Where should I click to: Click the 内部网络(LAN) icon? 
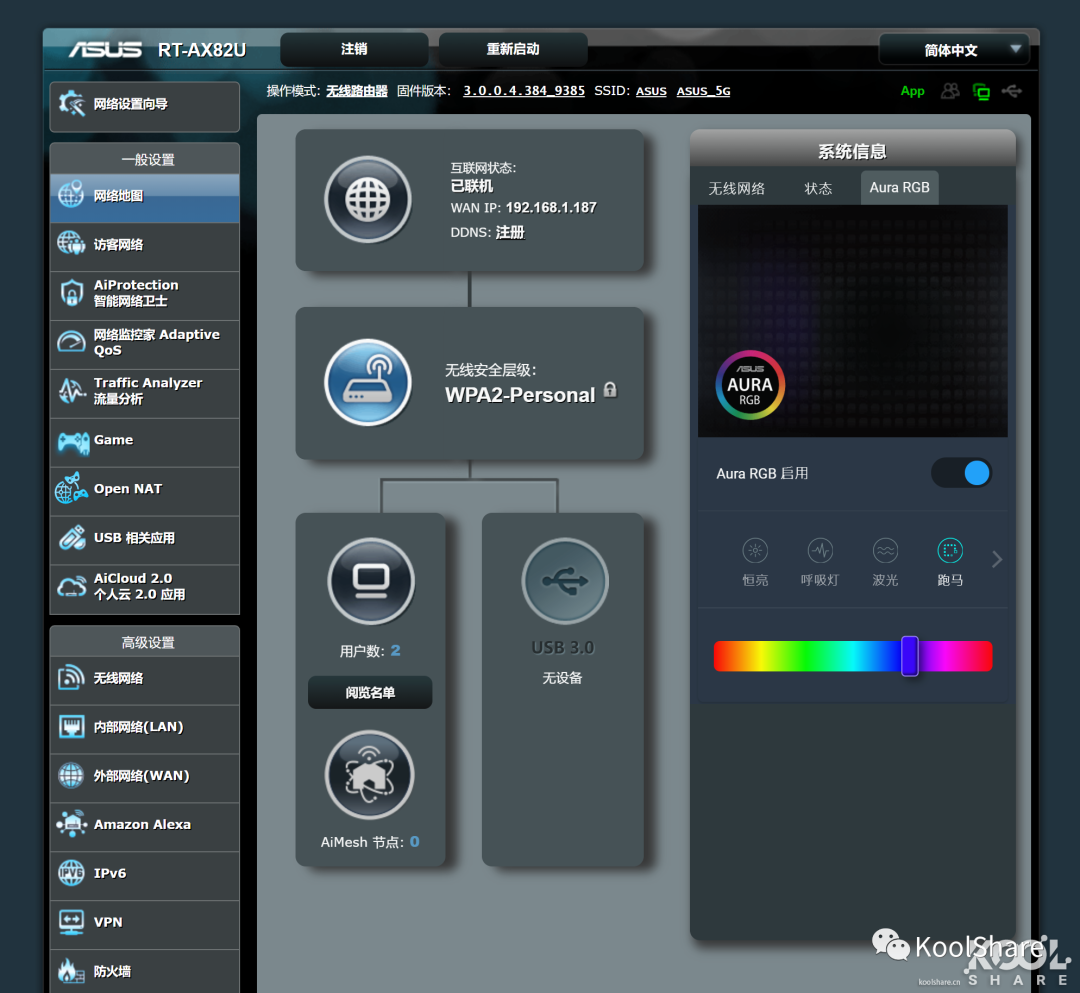click(x=72, y=727)
